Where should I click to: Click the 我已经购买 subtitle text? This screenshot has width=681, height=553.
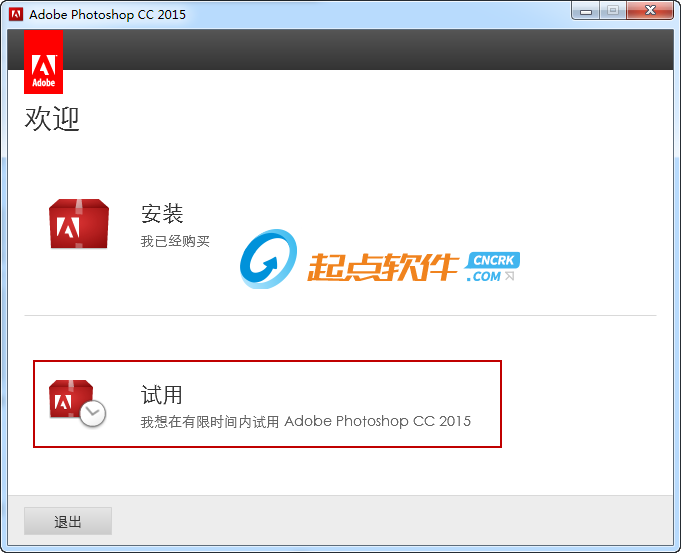click(175, 241)
